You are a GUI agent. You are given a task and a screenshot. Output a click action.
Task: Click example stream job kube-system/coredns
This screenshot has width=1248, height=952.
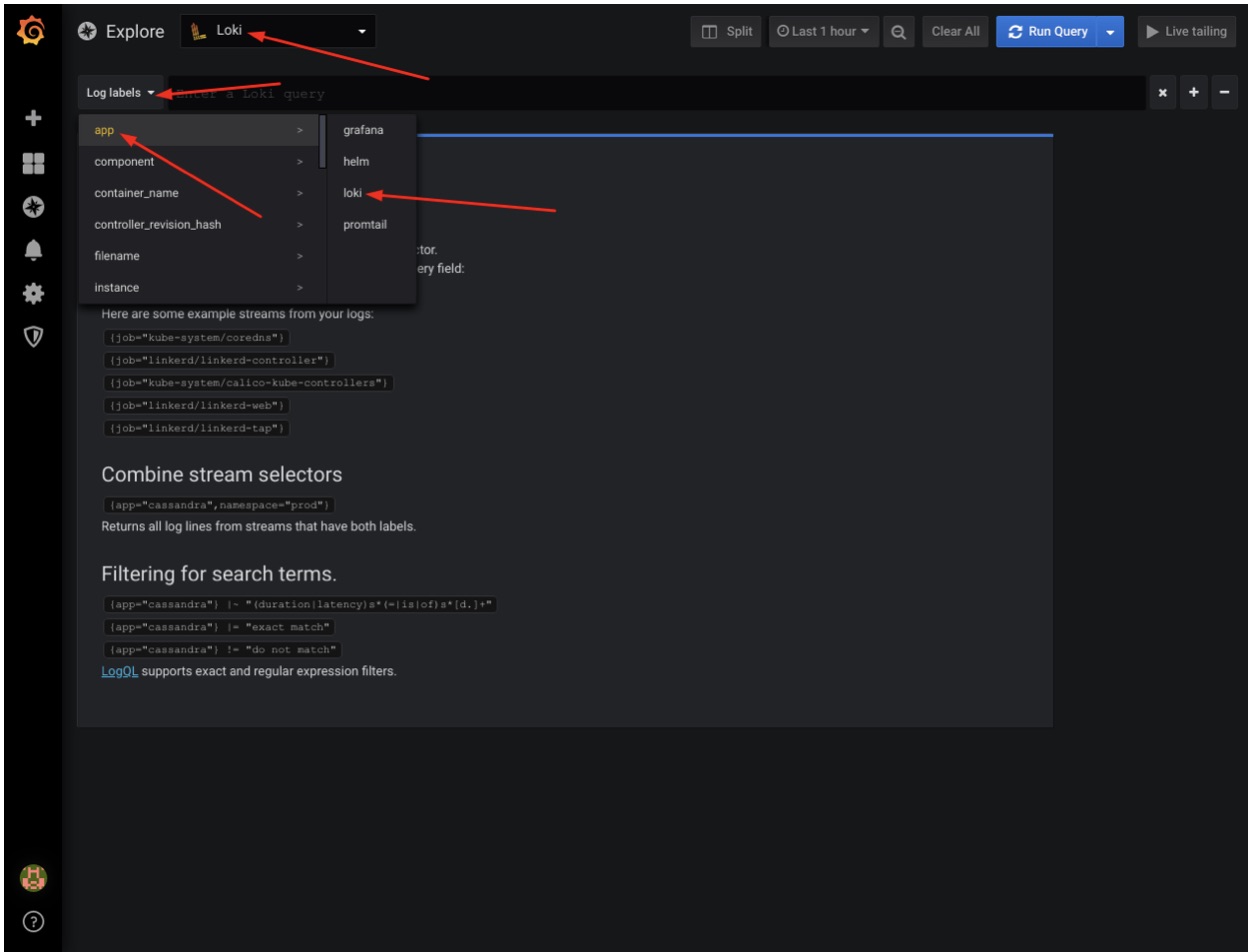[196, 338]
